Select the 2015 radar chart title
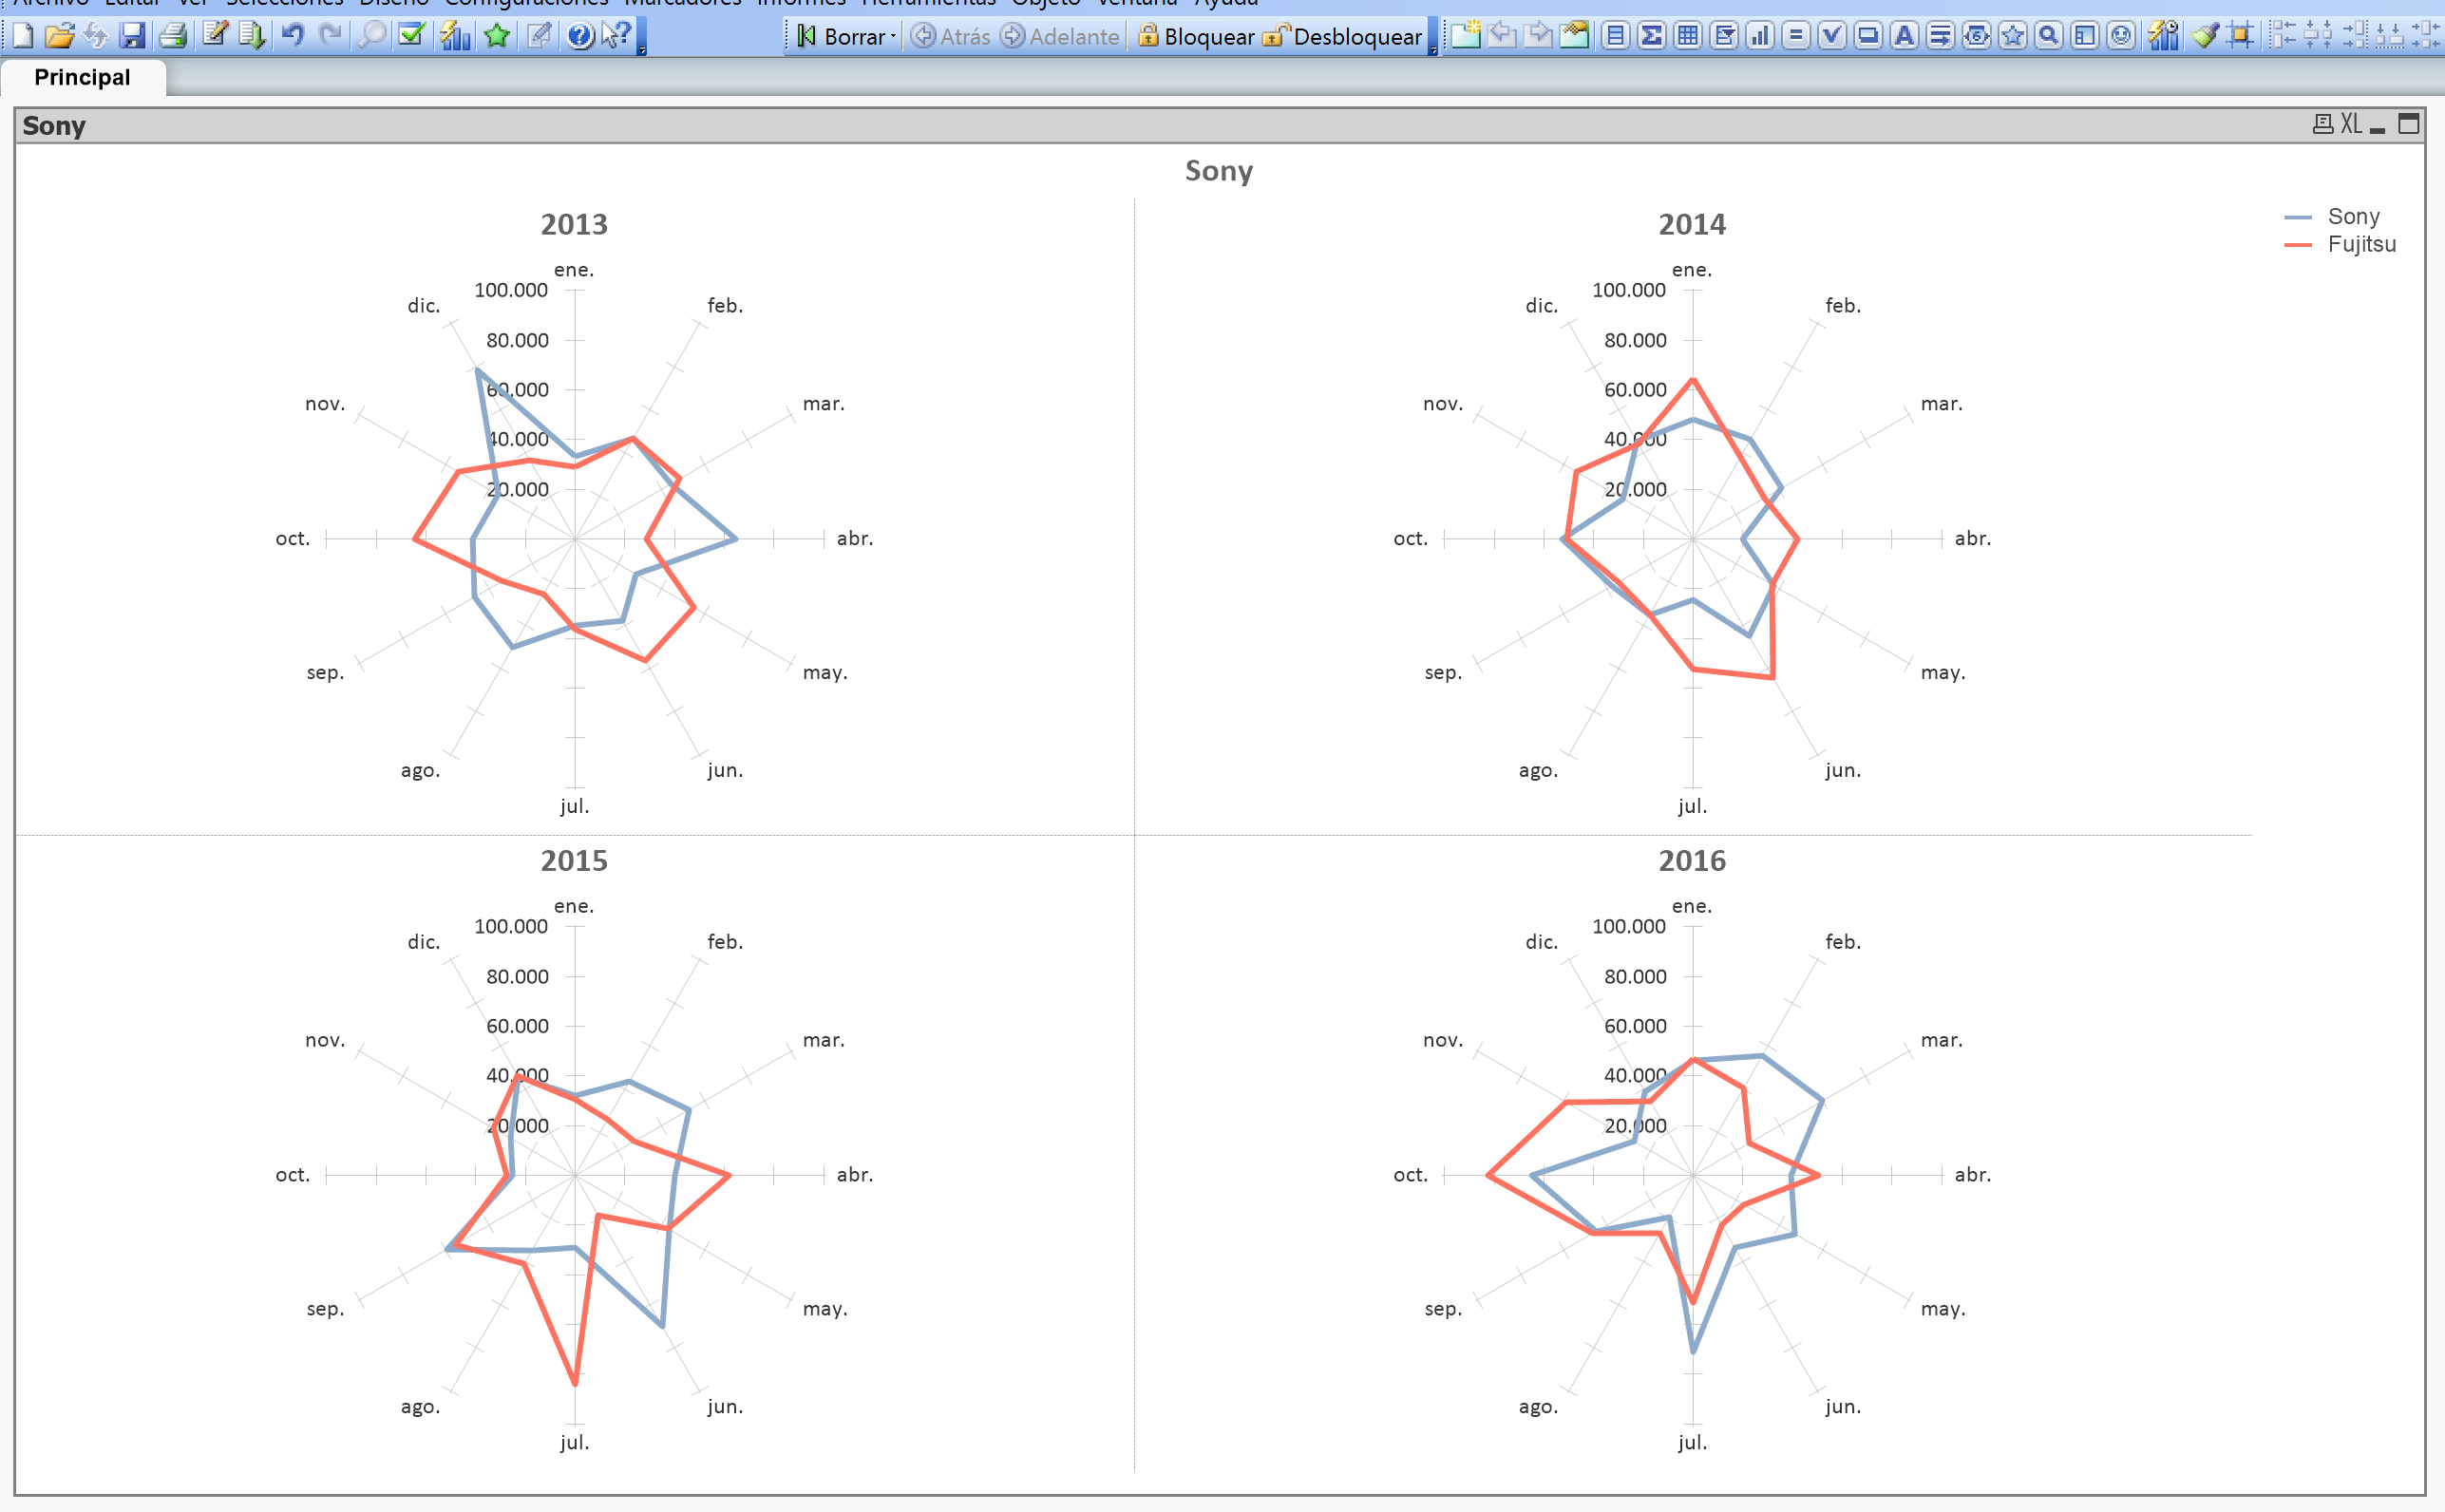Screen dimensions: 2445x1512 [574, 861]
